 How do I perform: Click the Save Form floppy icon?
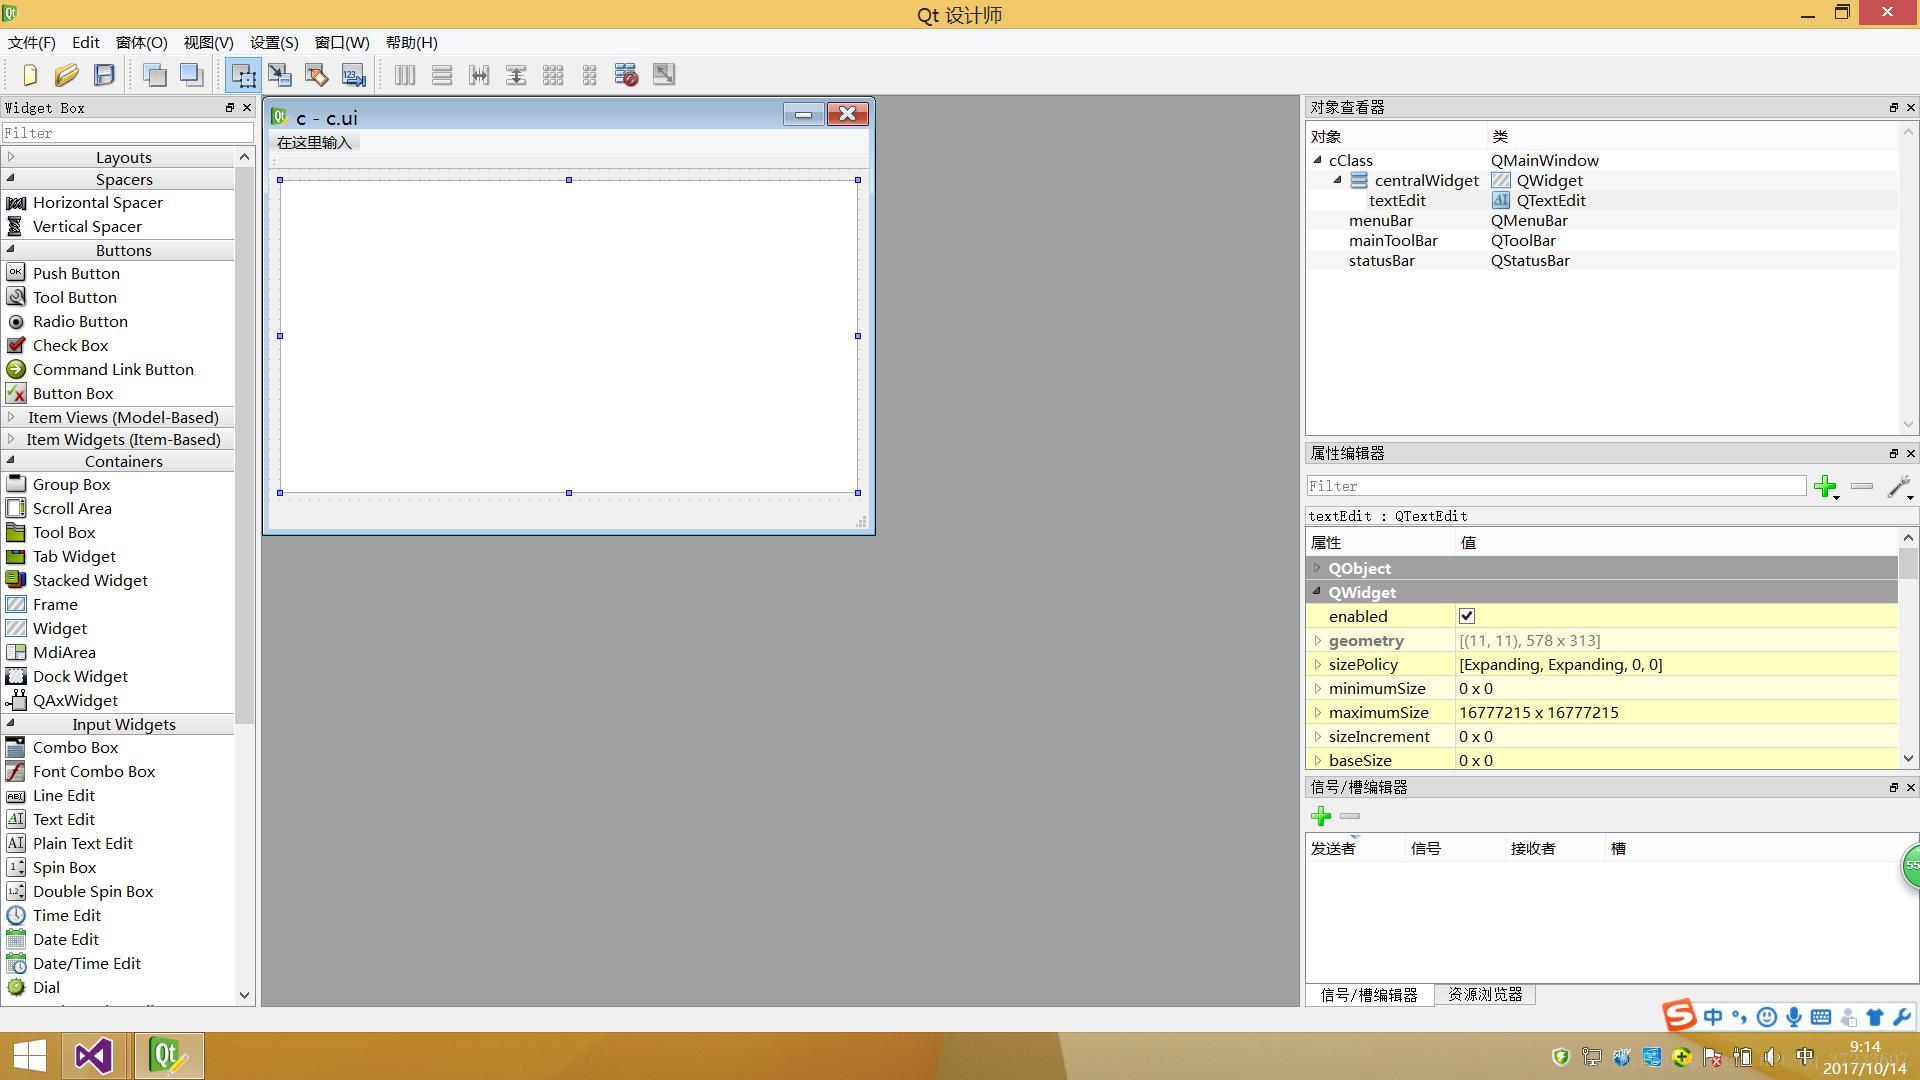pyautogui.click(x=104, y=75)
